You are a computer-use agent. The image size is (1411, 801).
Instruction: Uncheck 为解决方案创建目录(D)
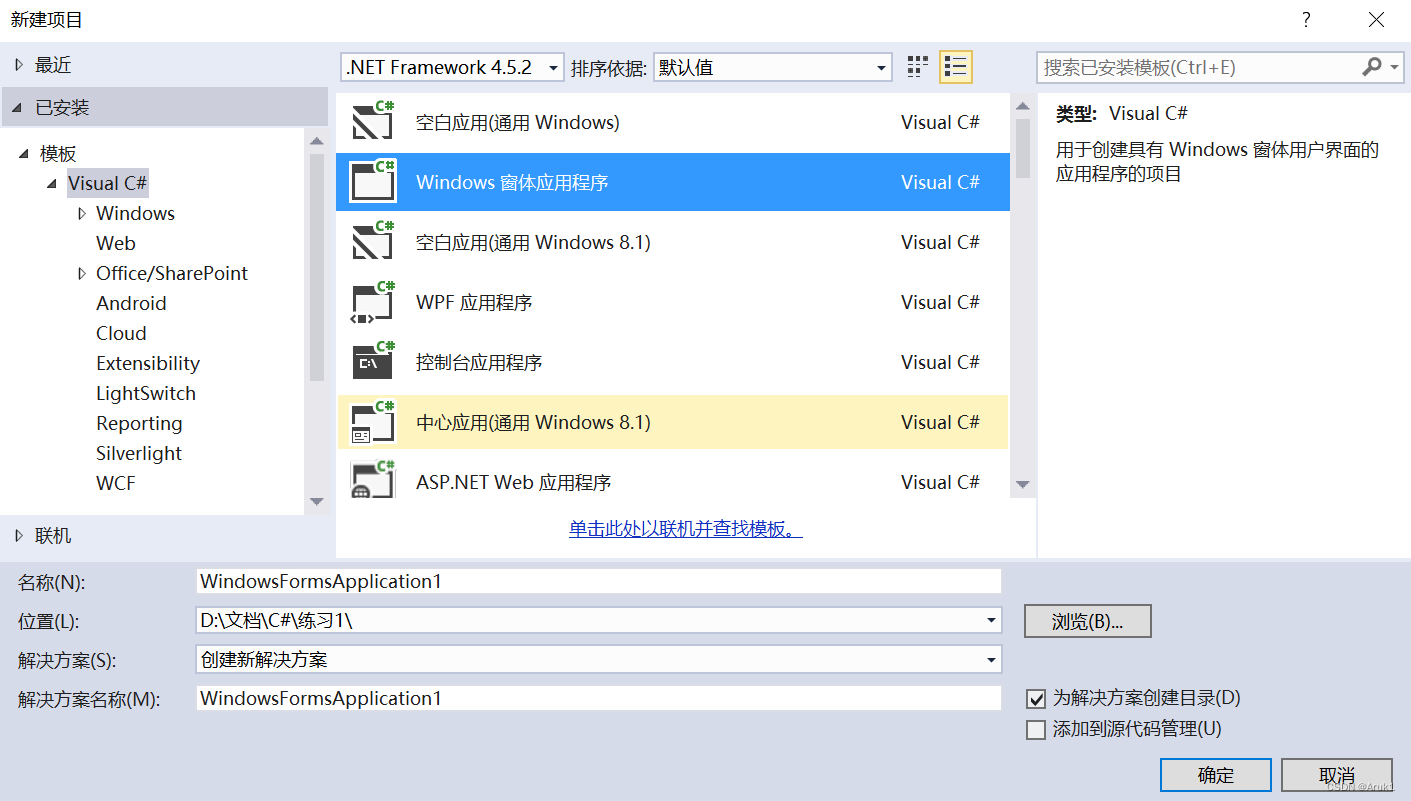[1036, 698]
